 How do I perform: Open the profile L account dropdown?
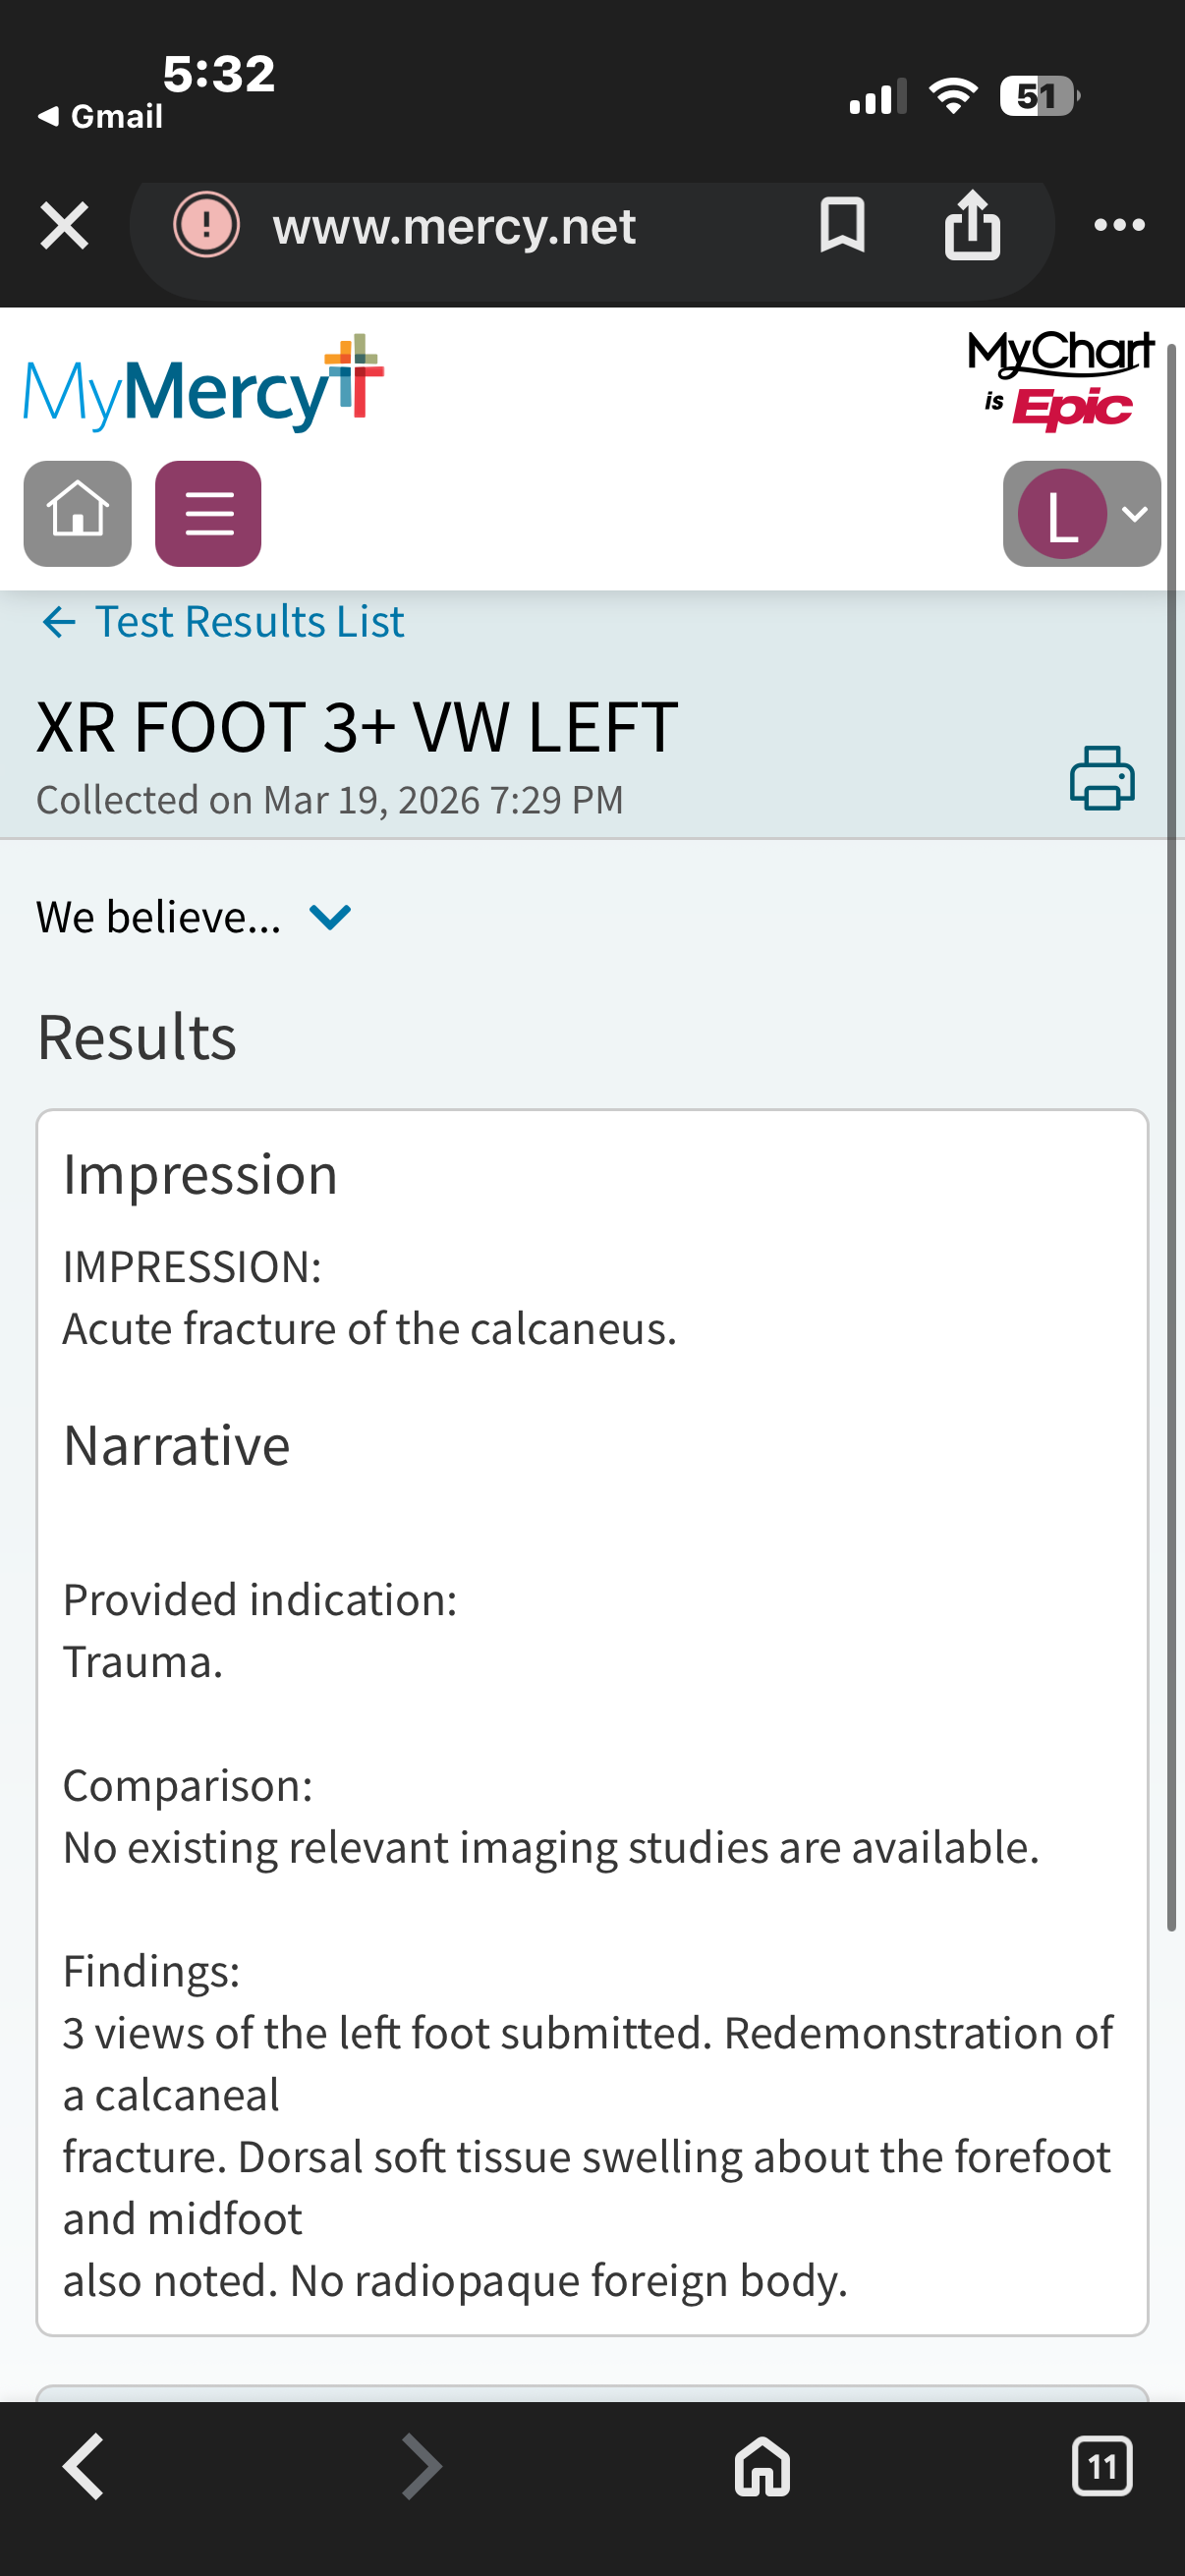[1081, 514]
